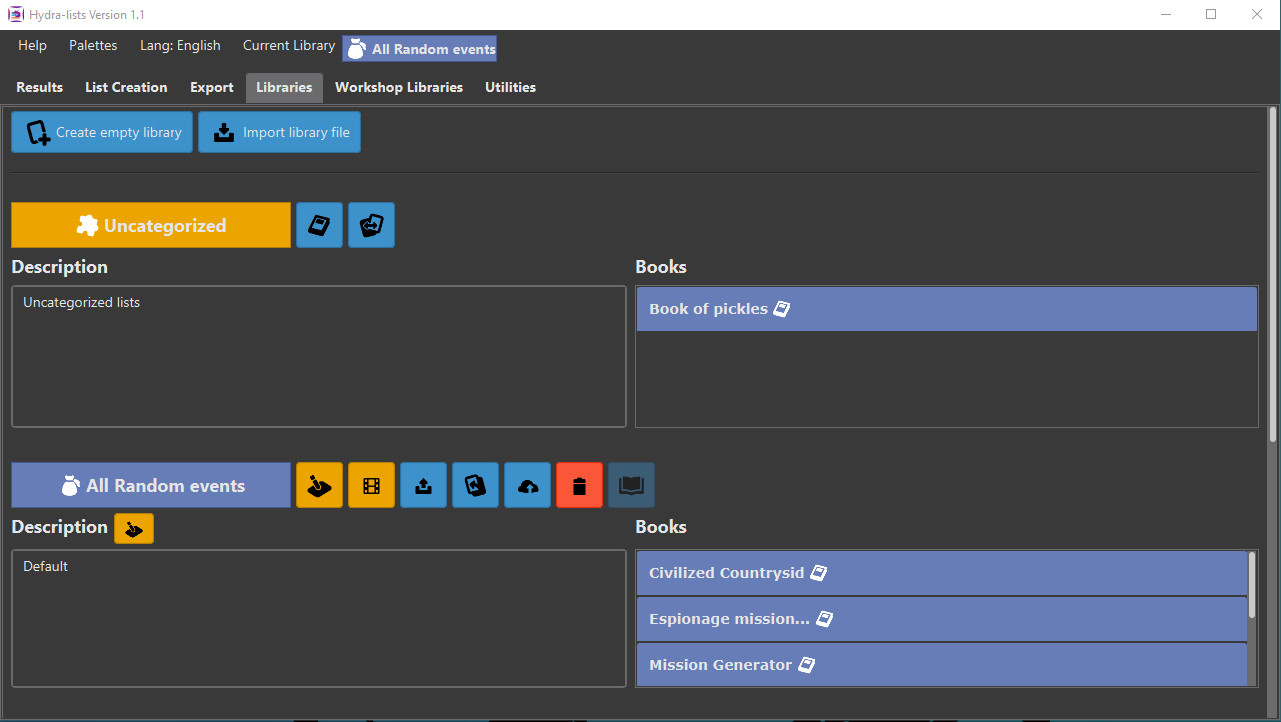Click the cloud upload icon for All Random events
This screenshot has width=1281, height=722.
click(527, 485)
